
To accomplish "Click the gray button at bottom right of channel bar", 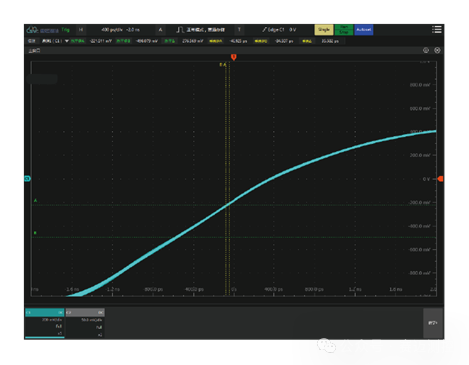I will coord(433,323).
